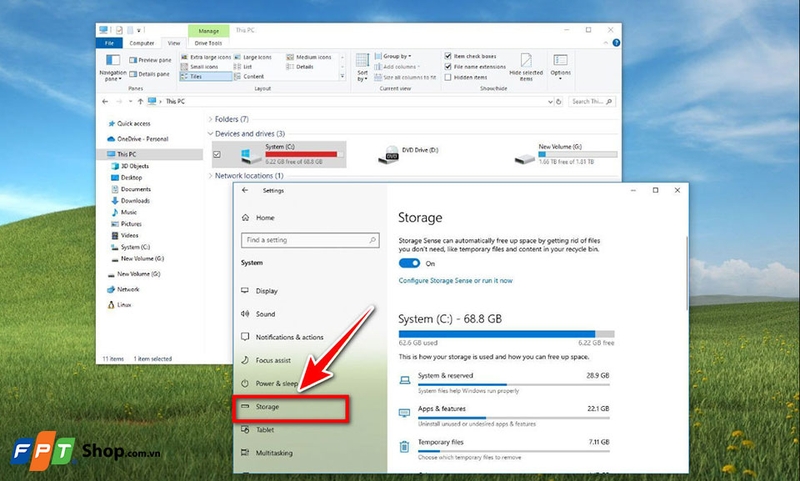Open address bar history dropdown

tap(550, 102)
